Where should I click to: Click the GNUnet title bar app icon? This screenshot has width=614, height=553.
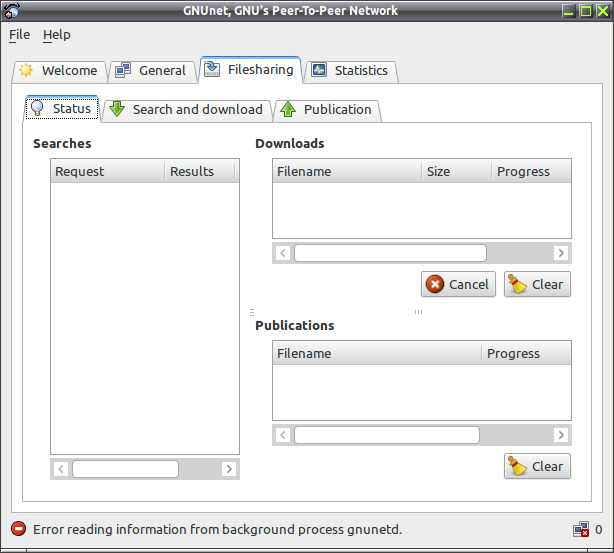click(11, 11)
